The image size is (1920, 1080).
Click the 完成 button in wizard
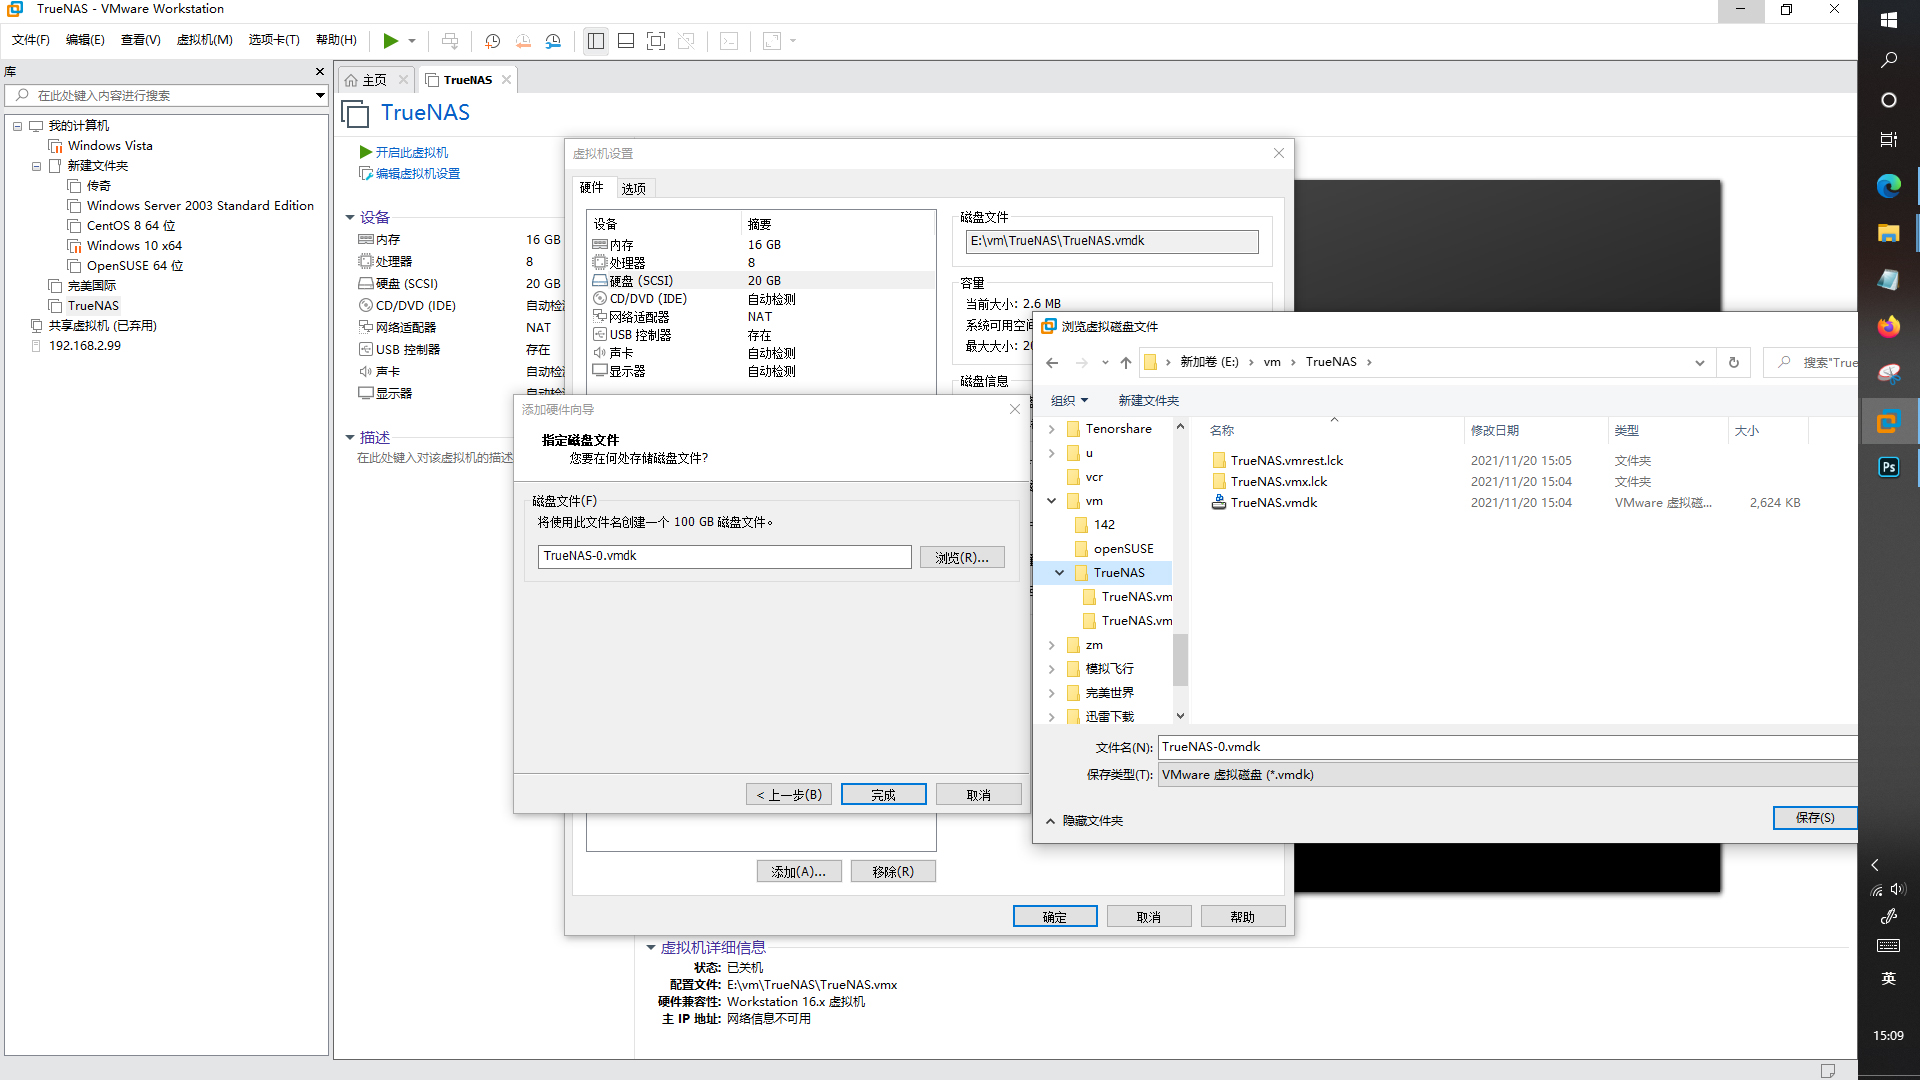884,795
